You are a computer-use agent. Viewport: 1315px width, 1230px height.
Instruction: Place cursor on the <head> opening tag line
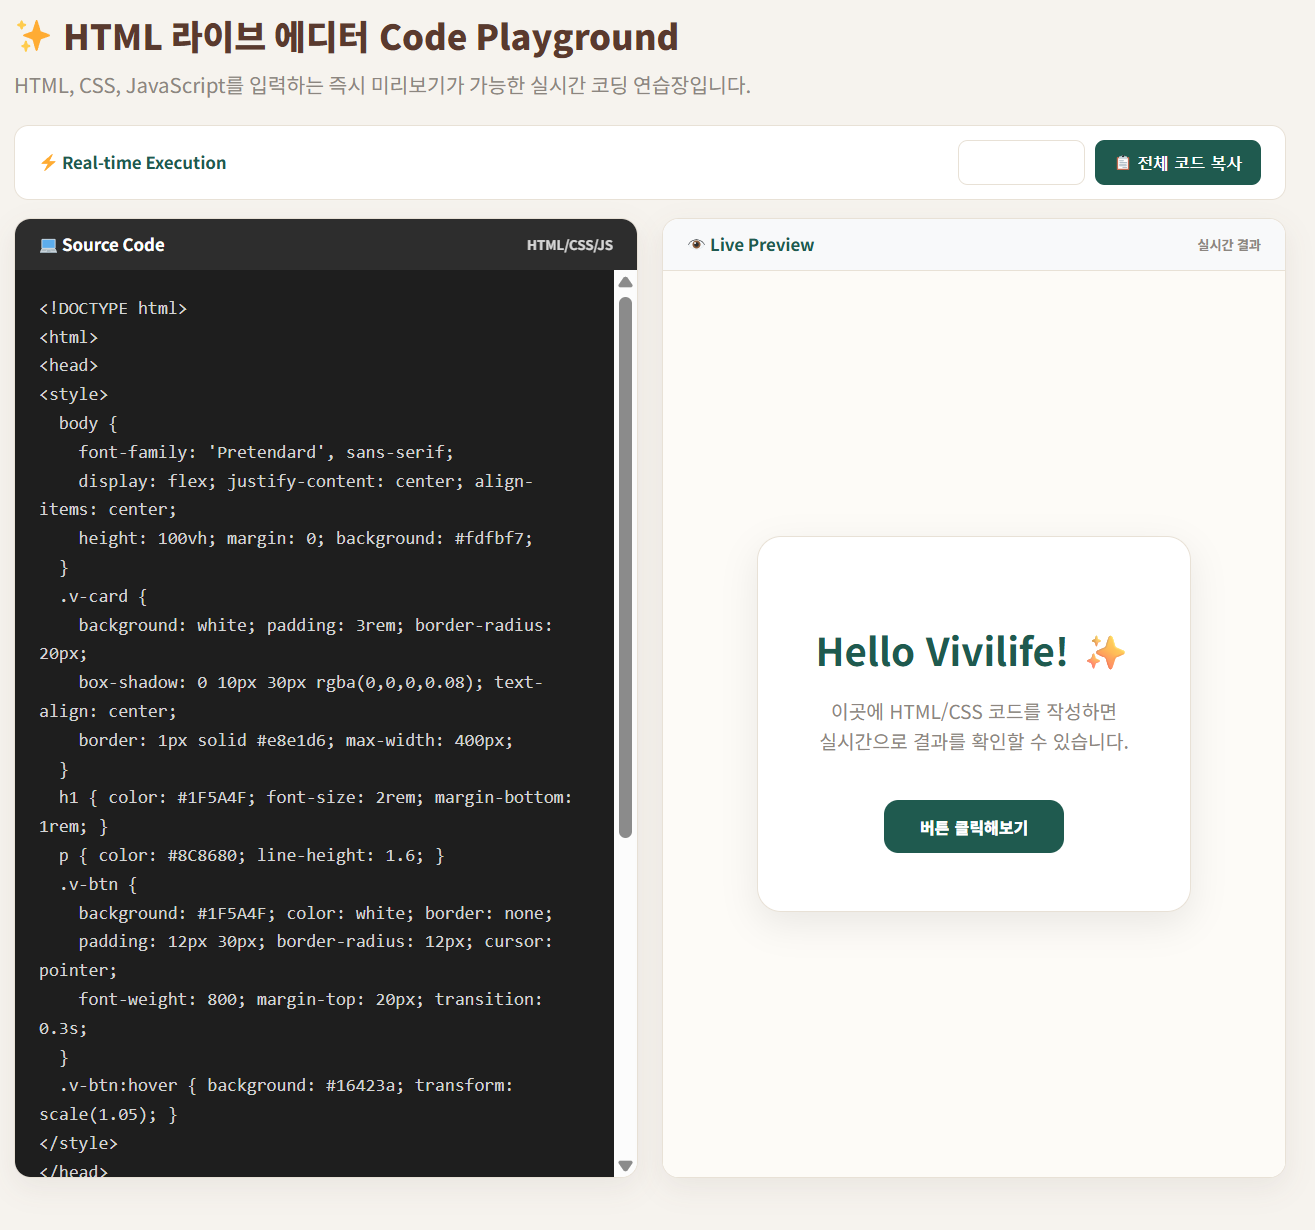[69, 365]
